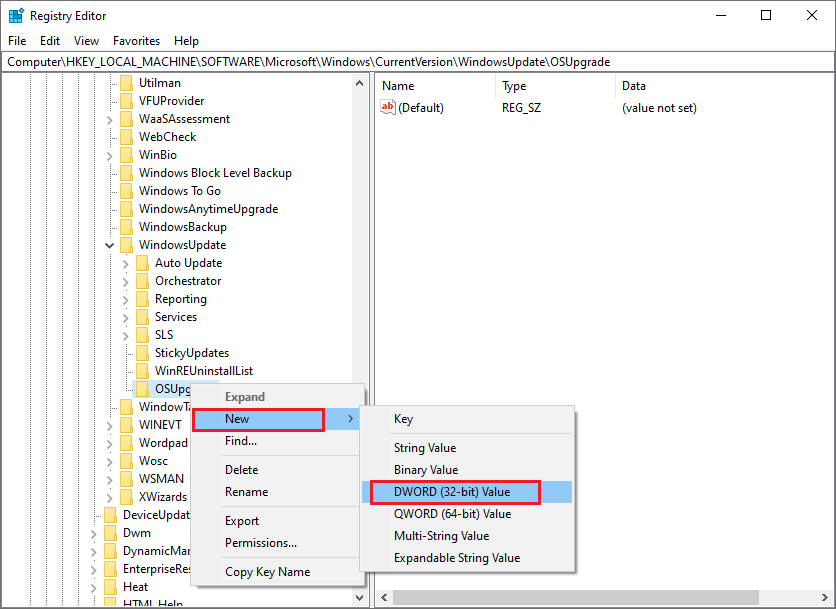Click the Type column header
Screen dimensions: 836x609
pos(556,86)
